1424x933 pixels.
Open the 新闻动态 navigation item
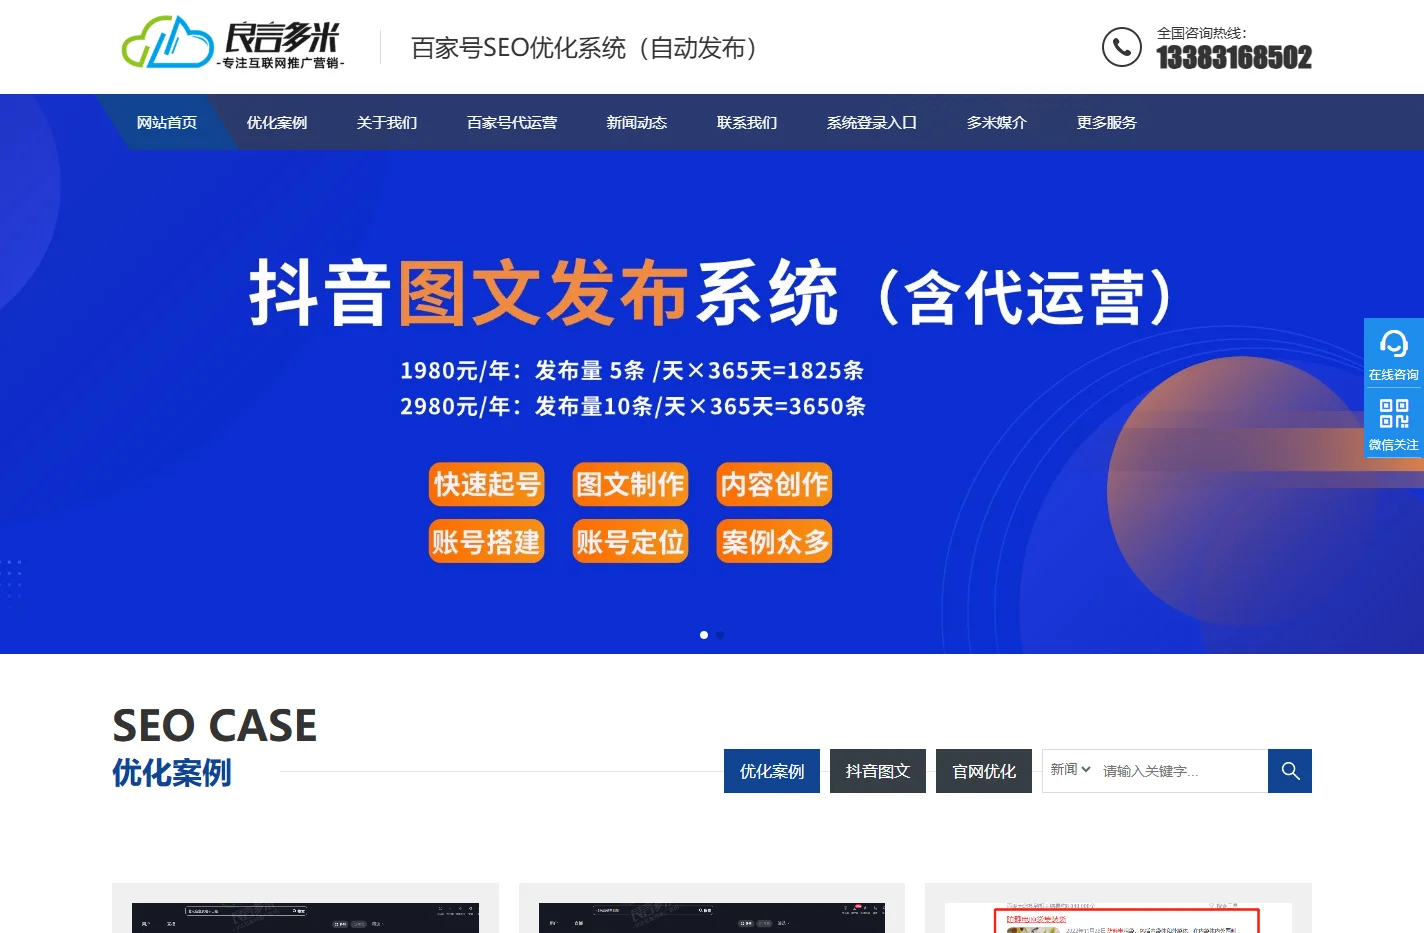[637, 122]
